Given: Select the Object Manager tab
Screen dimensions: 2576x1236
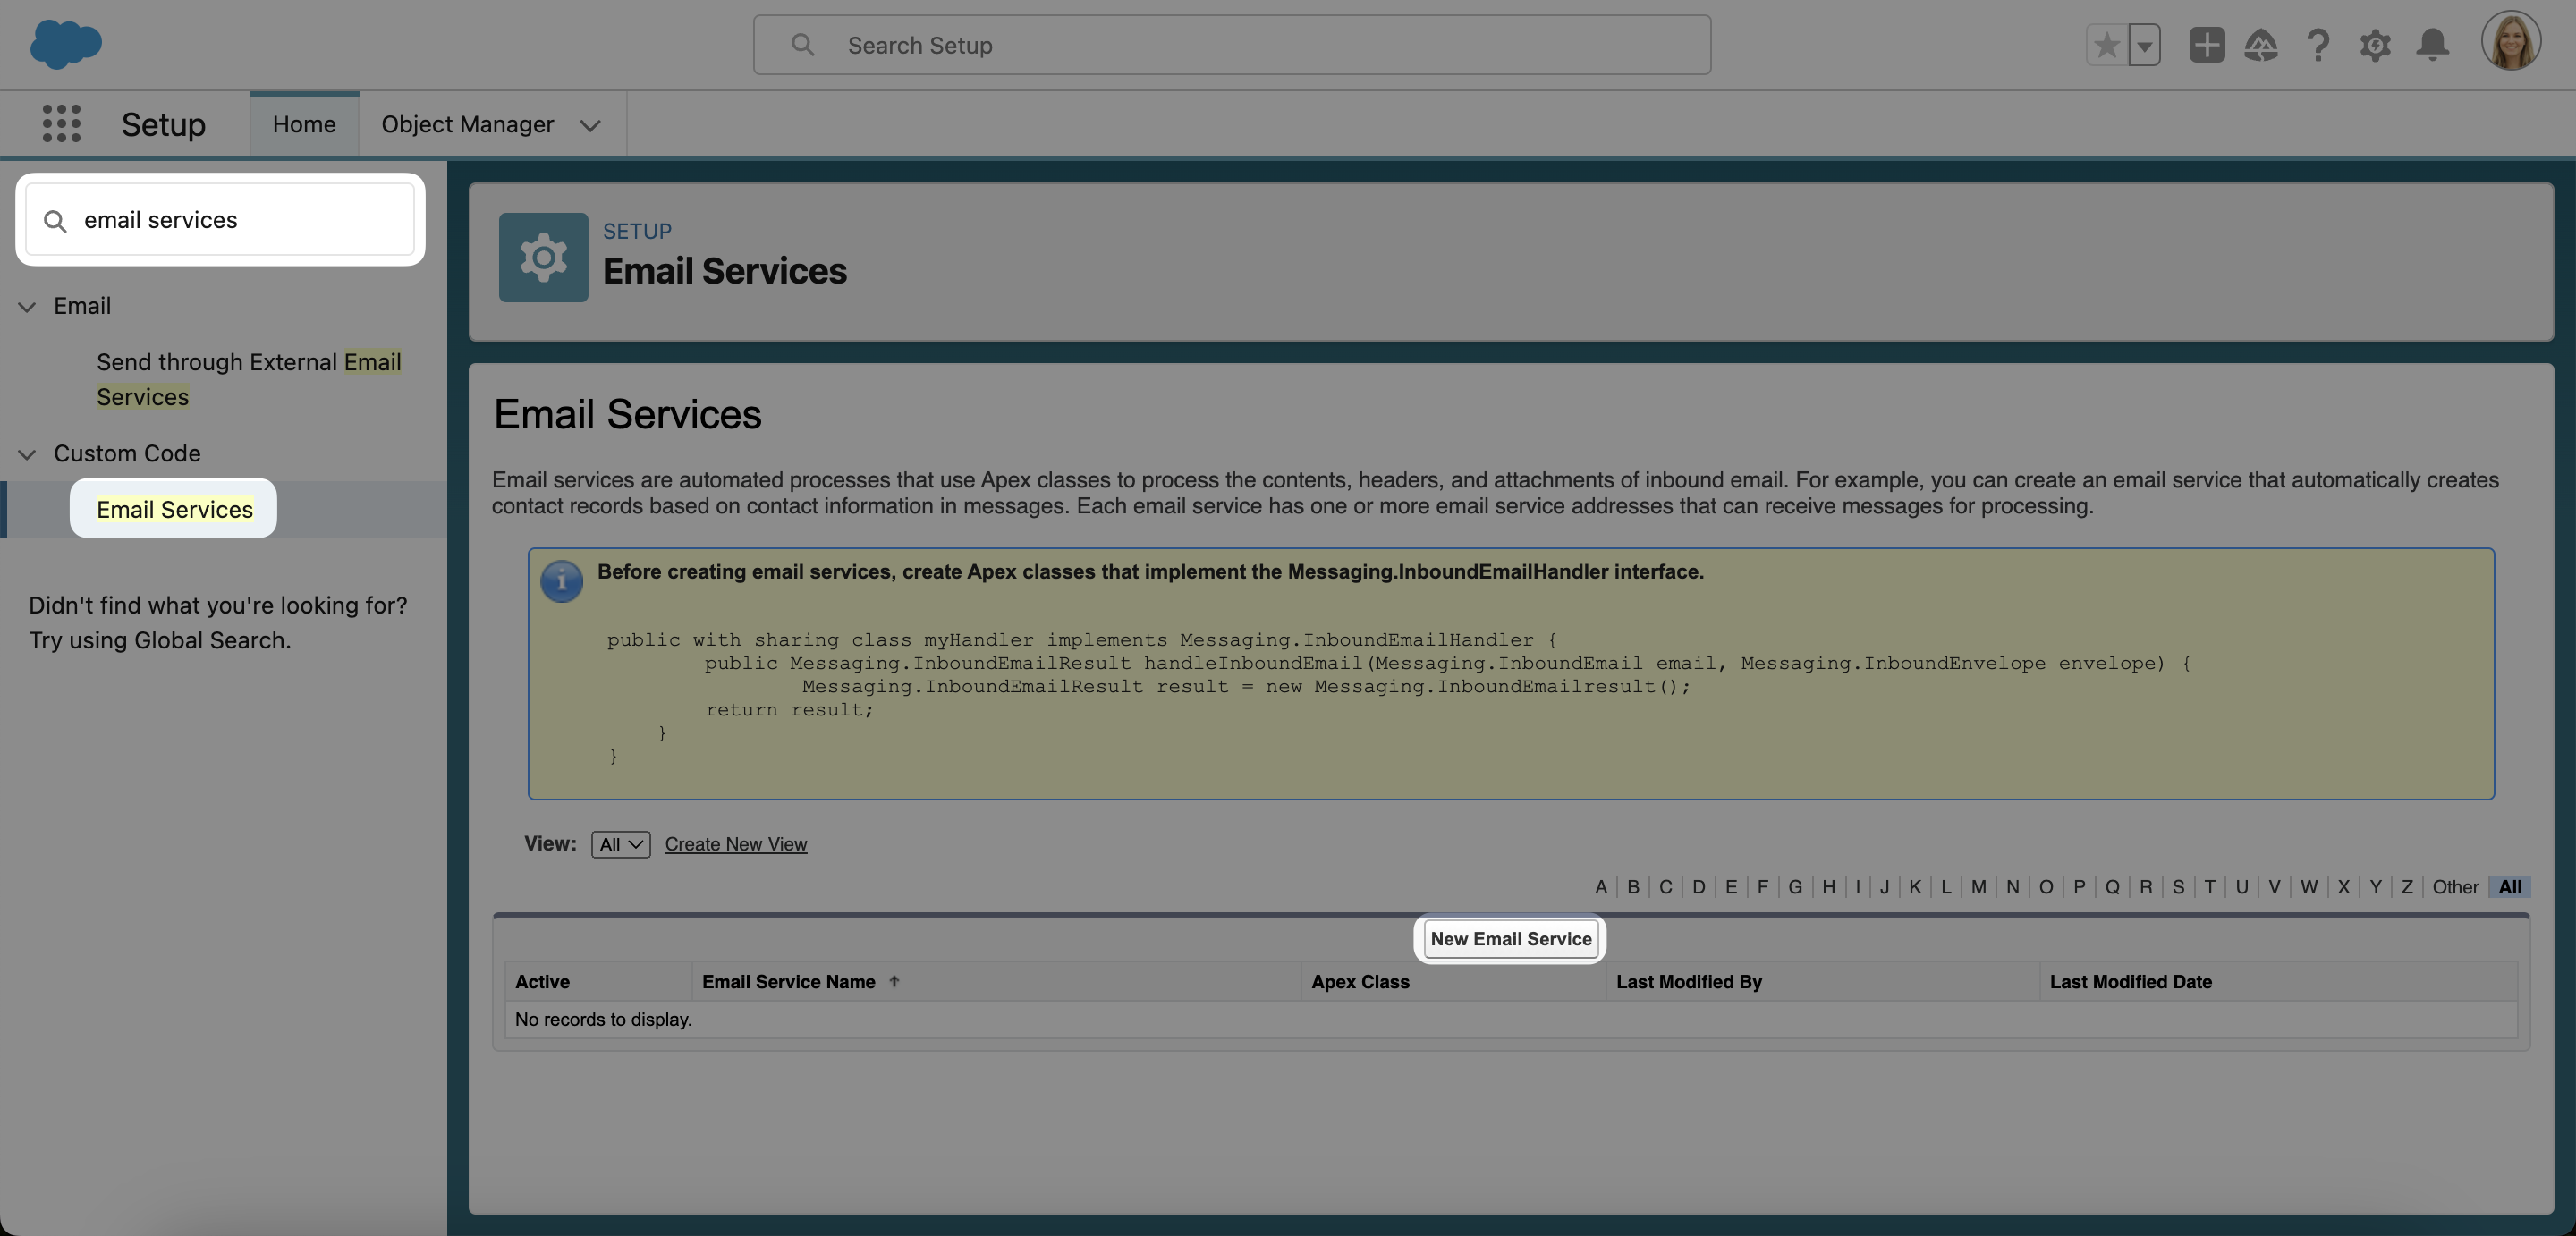Looking at the screenshot, I should click(467, 123).
